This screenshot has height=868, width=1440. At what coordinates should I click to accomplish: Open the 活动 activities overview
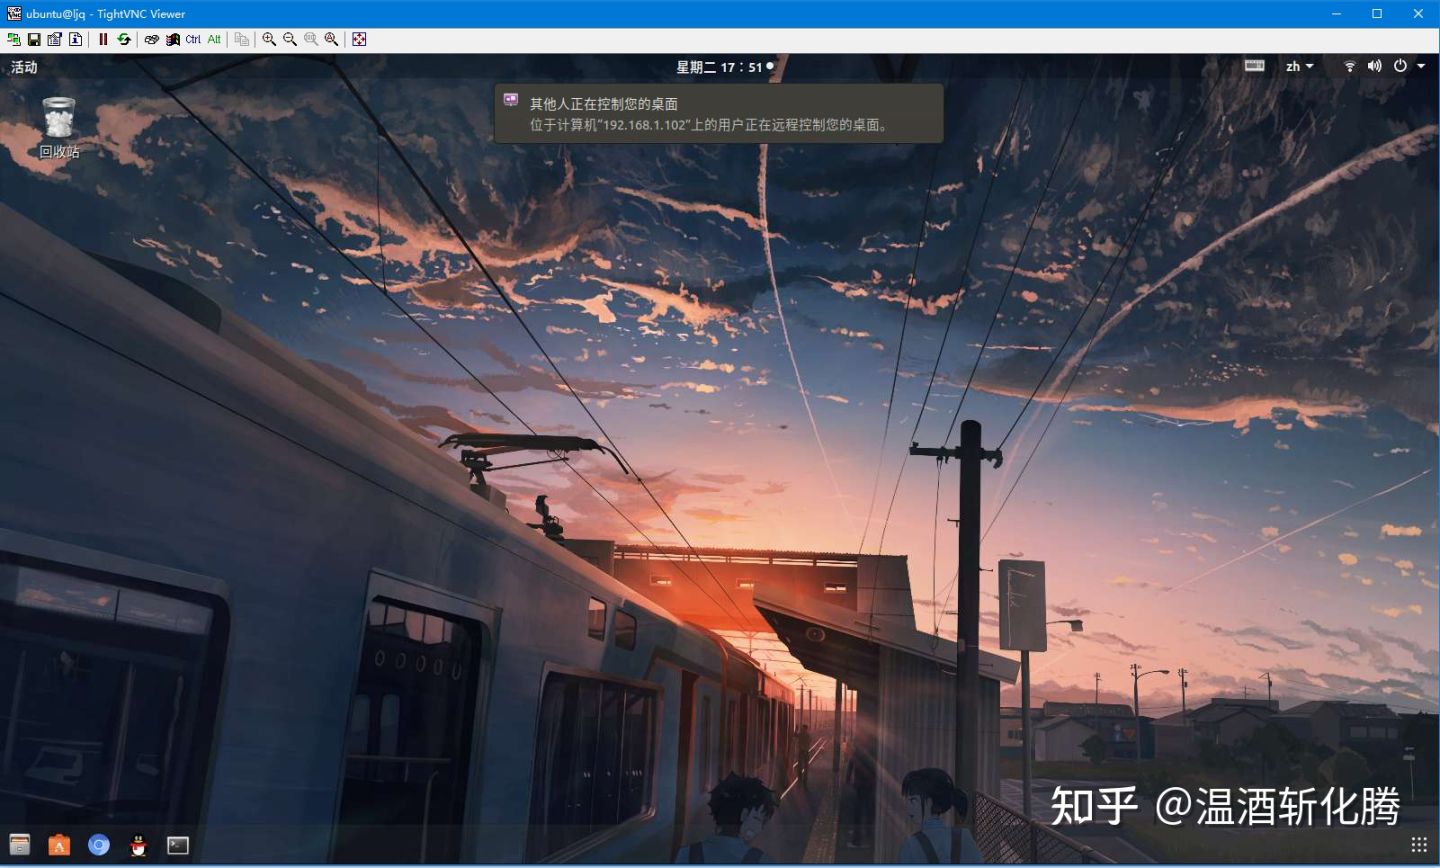[x=24, y=67]
